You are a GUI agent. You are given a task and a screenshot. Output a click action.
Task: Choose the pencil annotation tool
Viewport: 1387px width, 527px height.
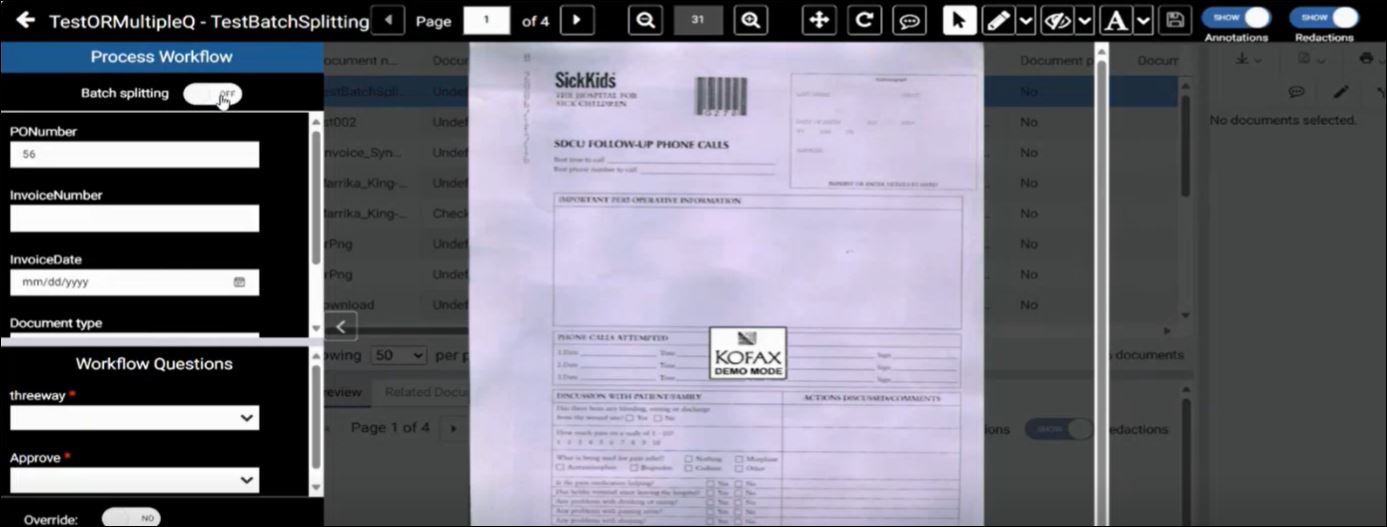tap(997, 20)
